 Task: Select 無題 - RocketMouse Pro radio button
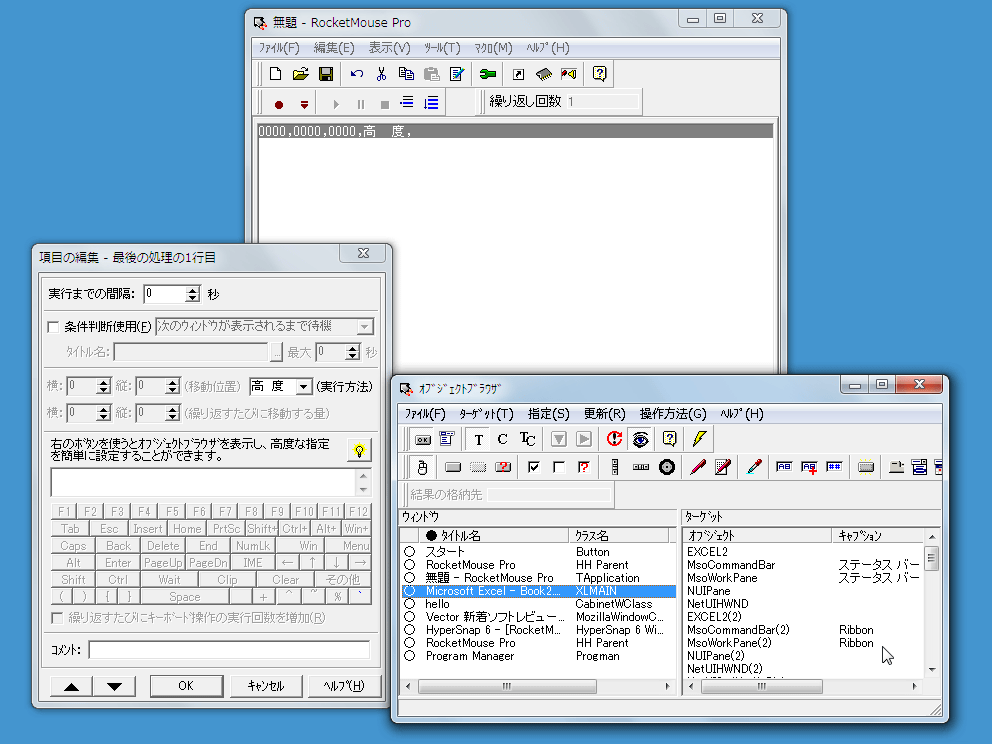410,578
